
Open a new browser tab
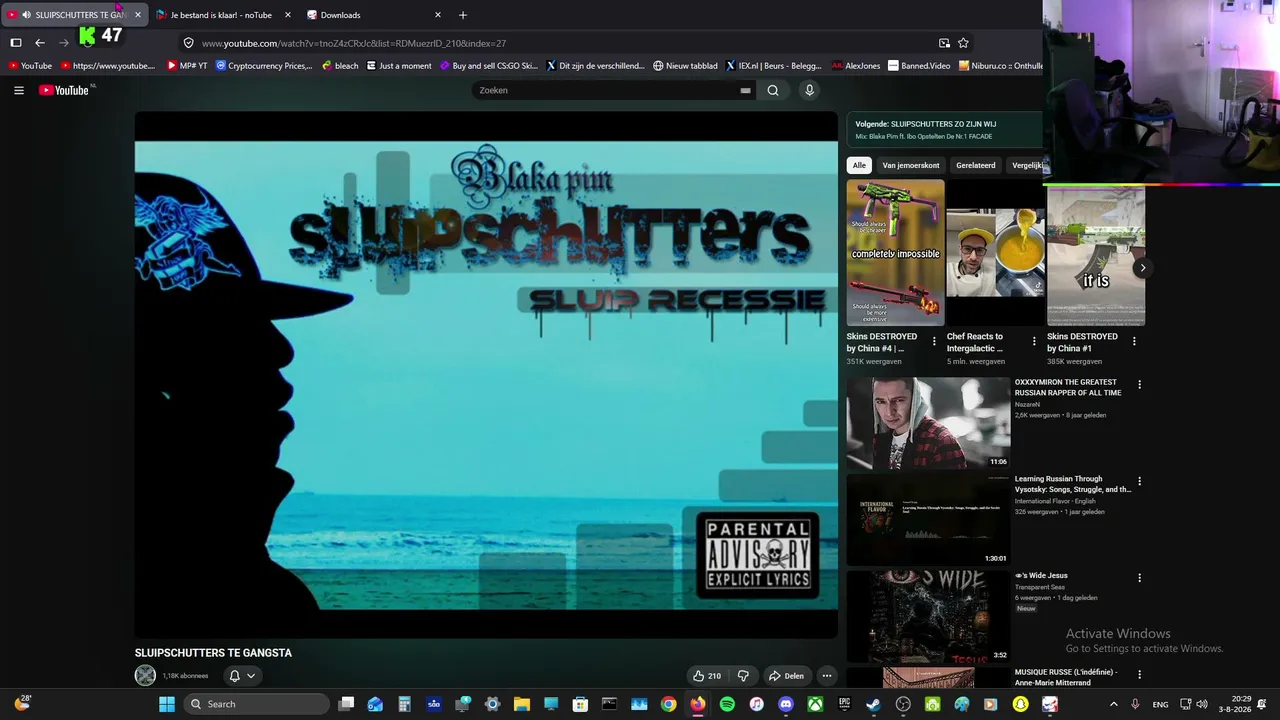click(x=463, y=15)
